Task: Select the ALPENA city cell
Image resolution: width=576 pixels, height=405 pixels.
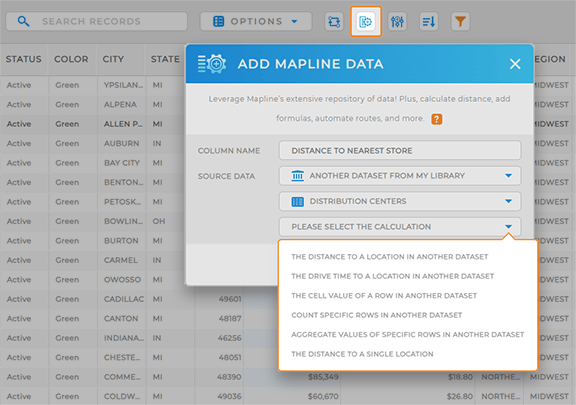Action: (122, 104)
